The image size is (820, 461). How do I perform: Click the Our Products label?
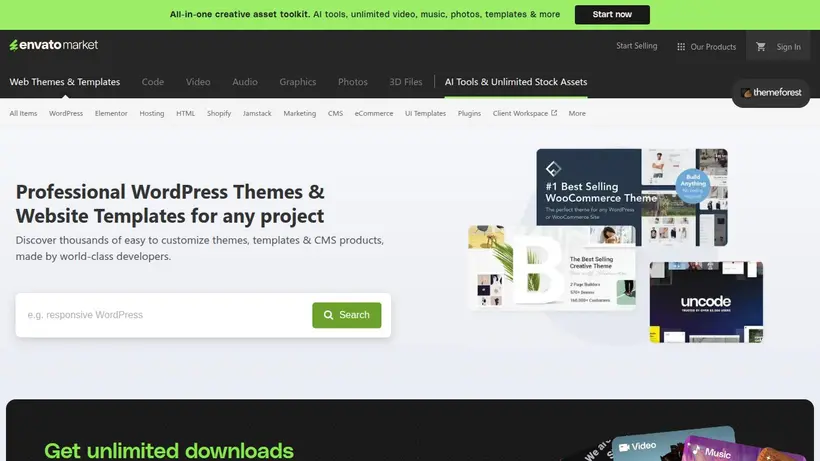click(x=713, y=47)
